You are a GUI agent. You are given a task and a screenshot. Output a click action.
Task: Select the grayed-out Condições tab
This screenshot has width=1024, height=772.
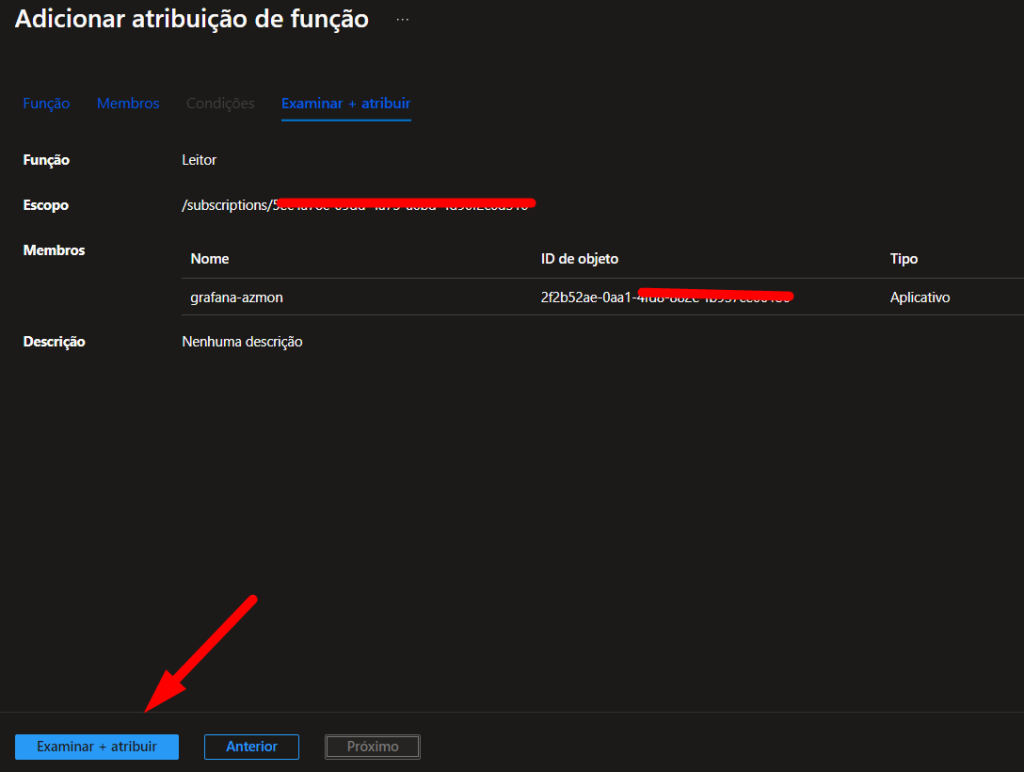coord(220,103)
